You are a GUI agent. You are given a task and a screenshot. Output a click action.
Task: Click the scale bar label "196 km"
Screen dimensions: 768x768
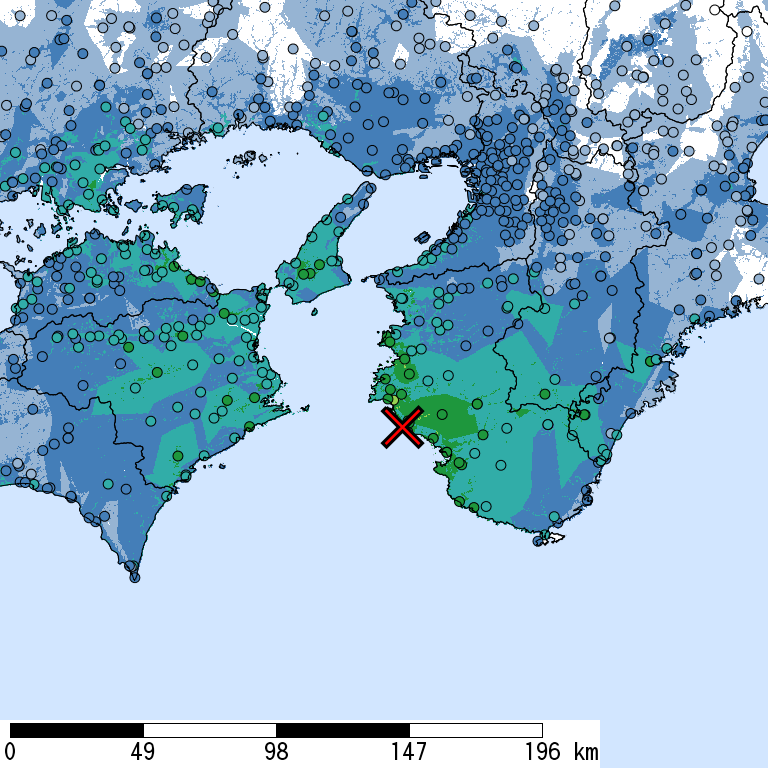(x=562, y=751)
